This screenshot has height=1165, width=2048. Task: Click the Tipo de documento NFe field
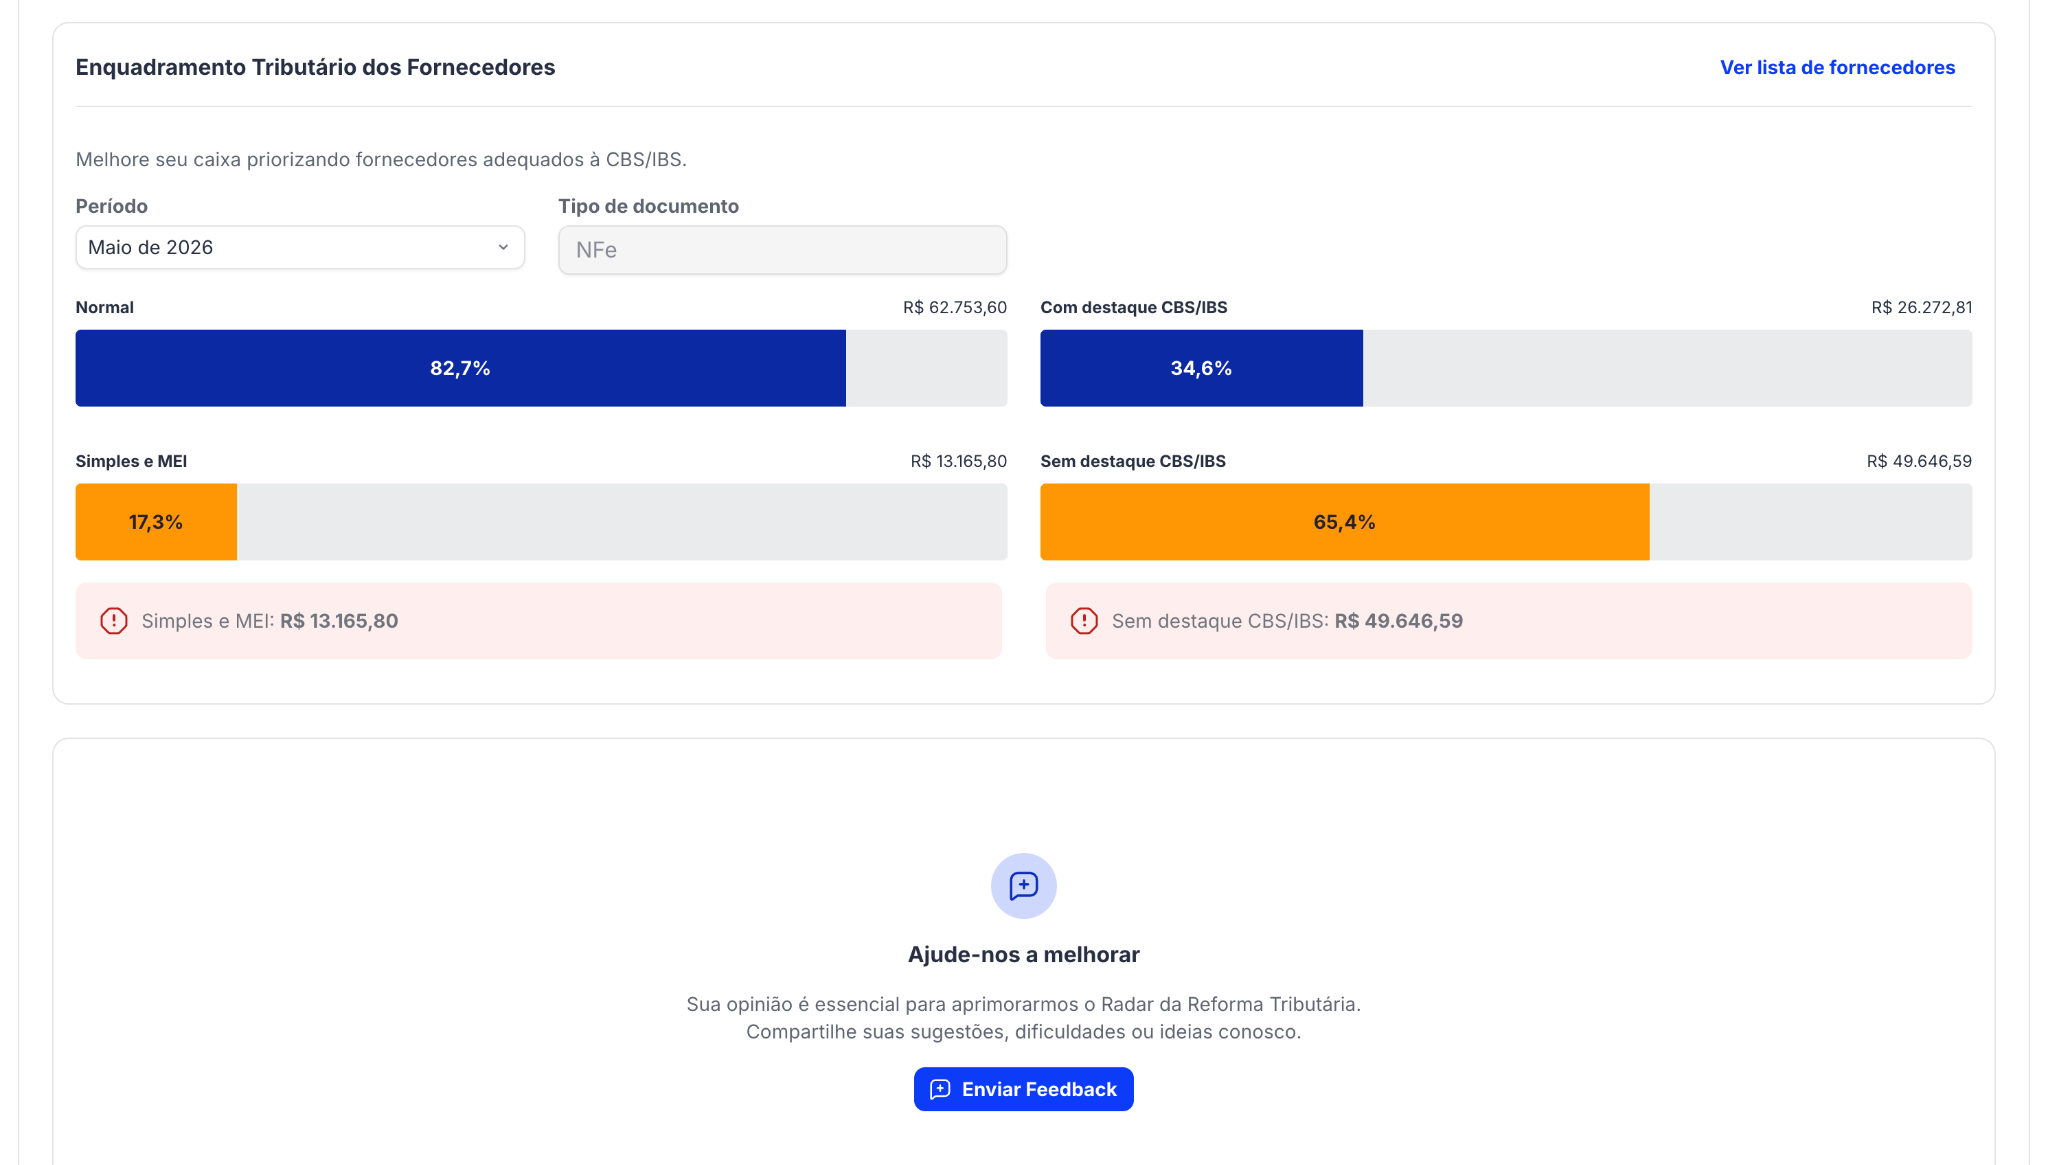[x=782, y=250]
